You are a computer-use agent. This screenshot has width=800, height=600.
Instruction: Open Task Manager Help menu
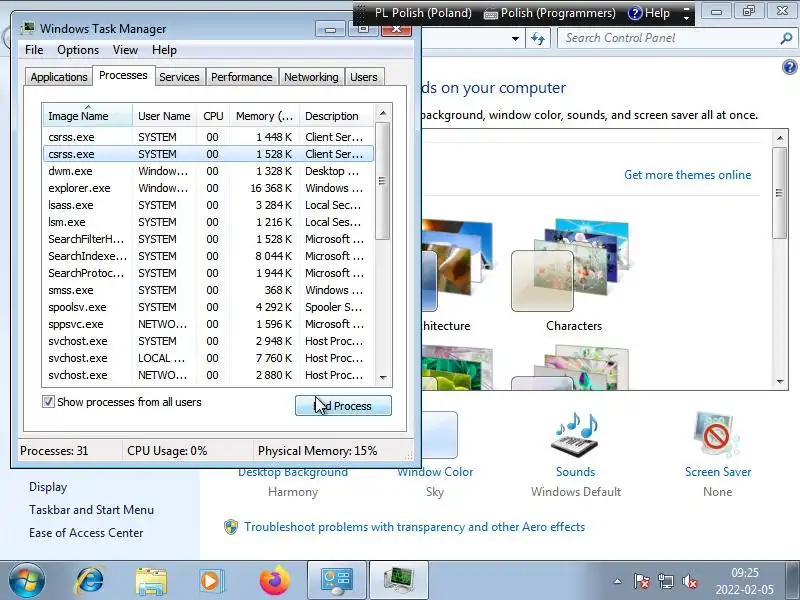click(x=164, y=50)
